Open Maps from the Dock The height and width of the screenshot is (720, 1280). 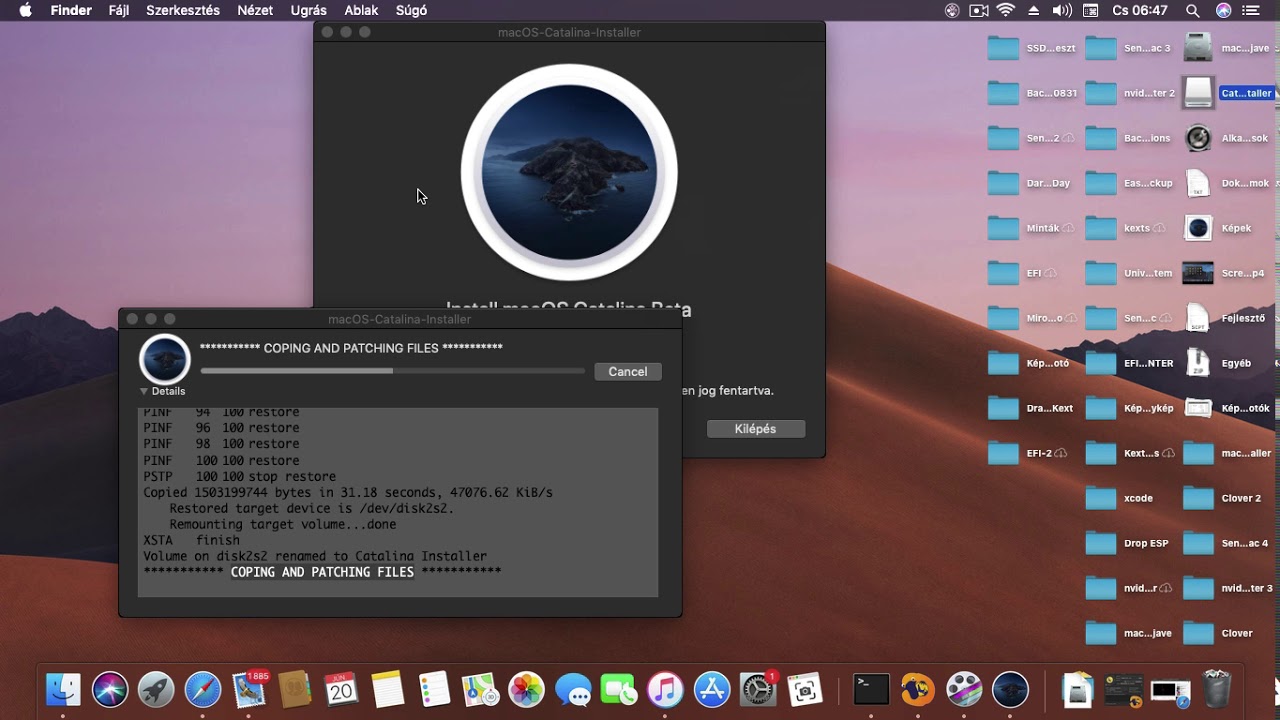480,689
